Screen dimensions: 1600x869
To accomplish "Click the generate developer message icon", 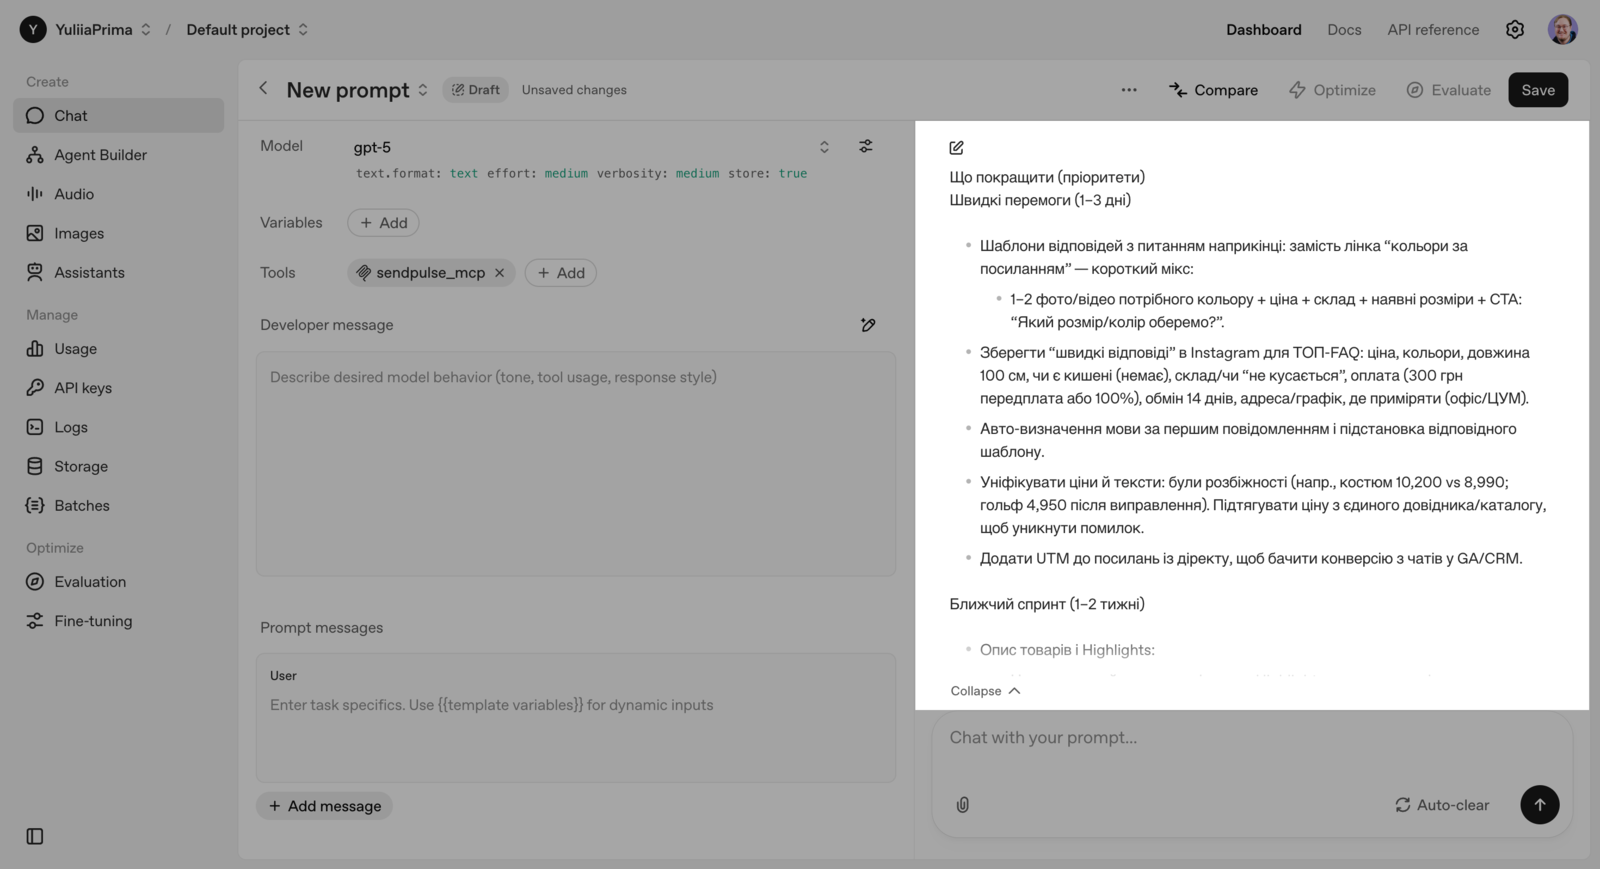I will click(868, 325).
